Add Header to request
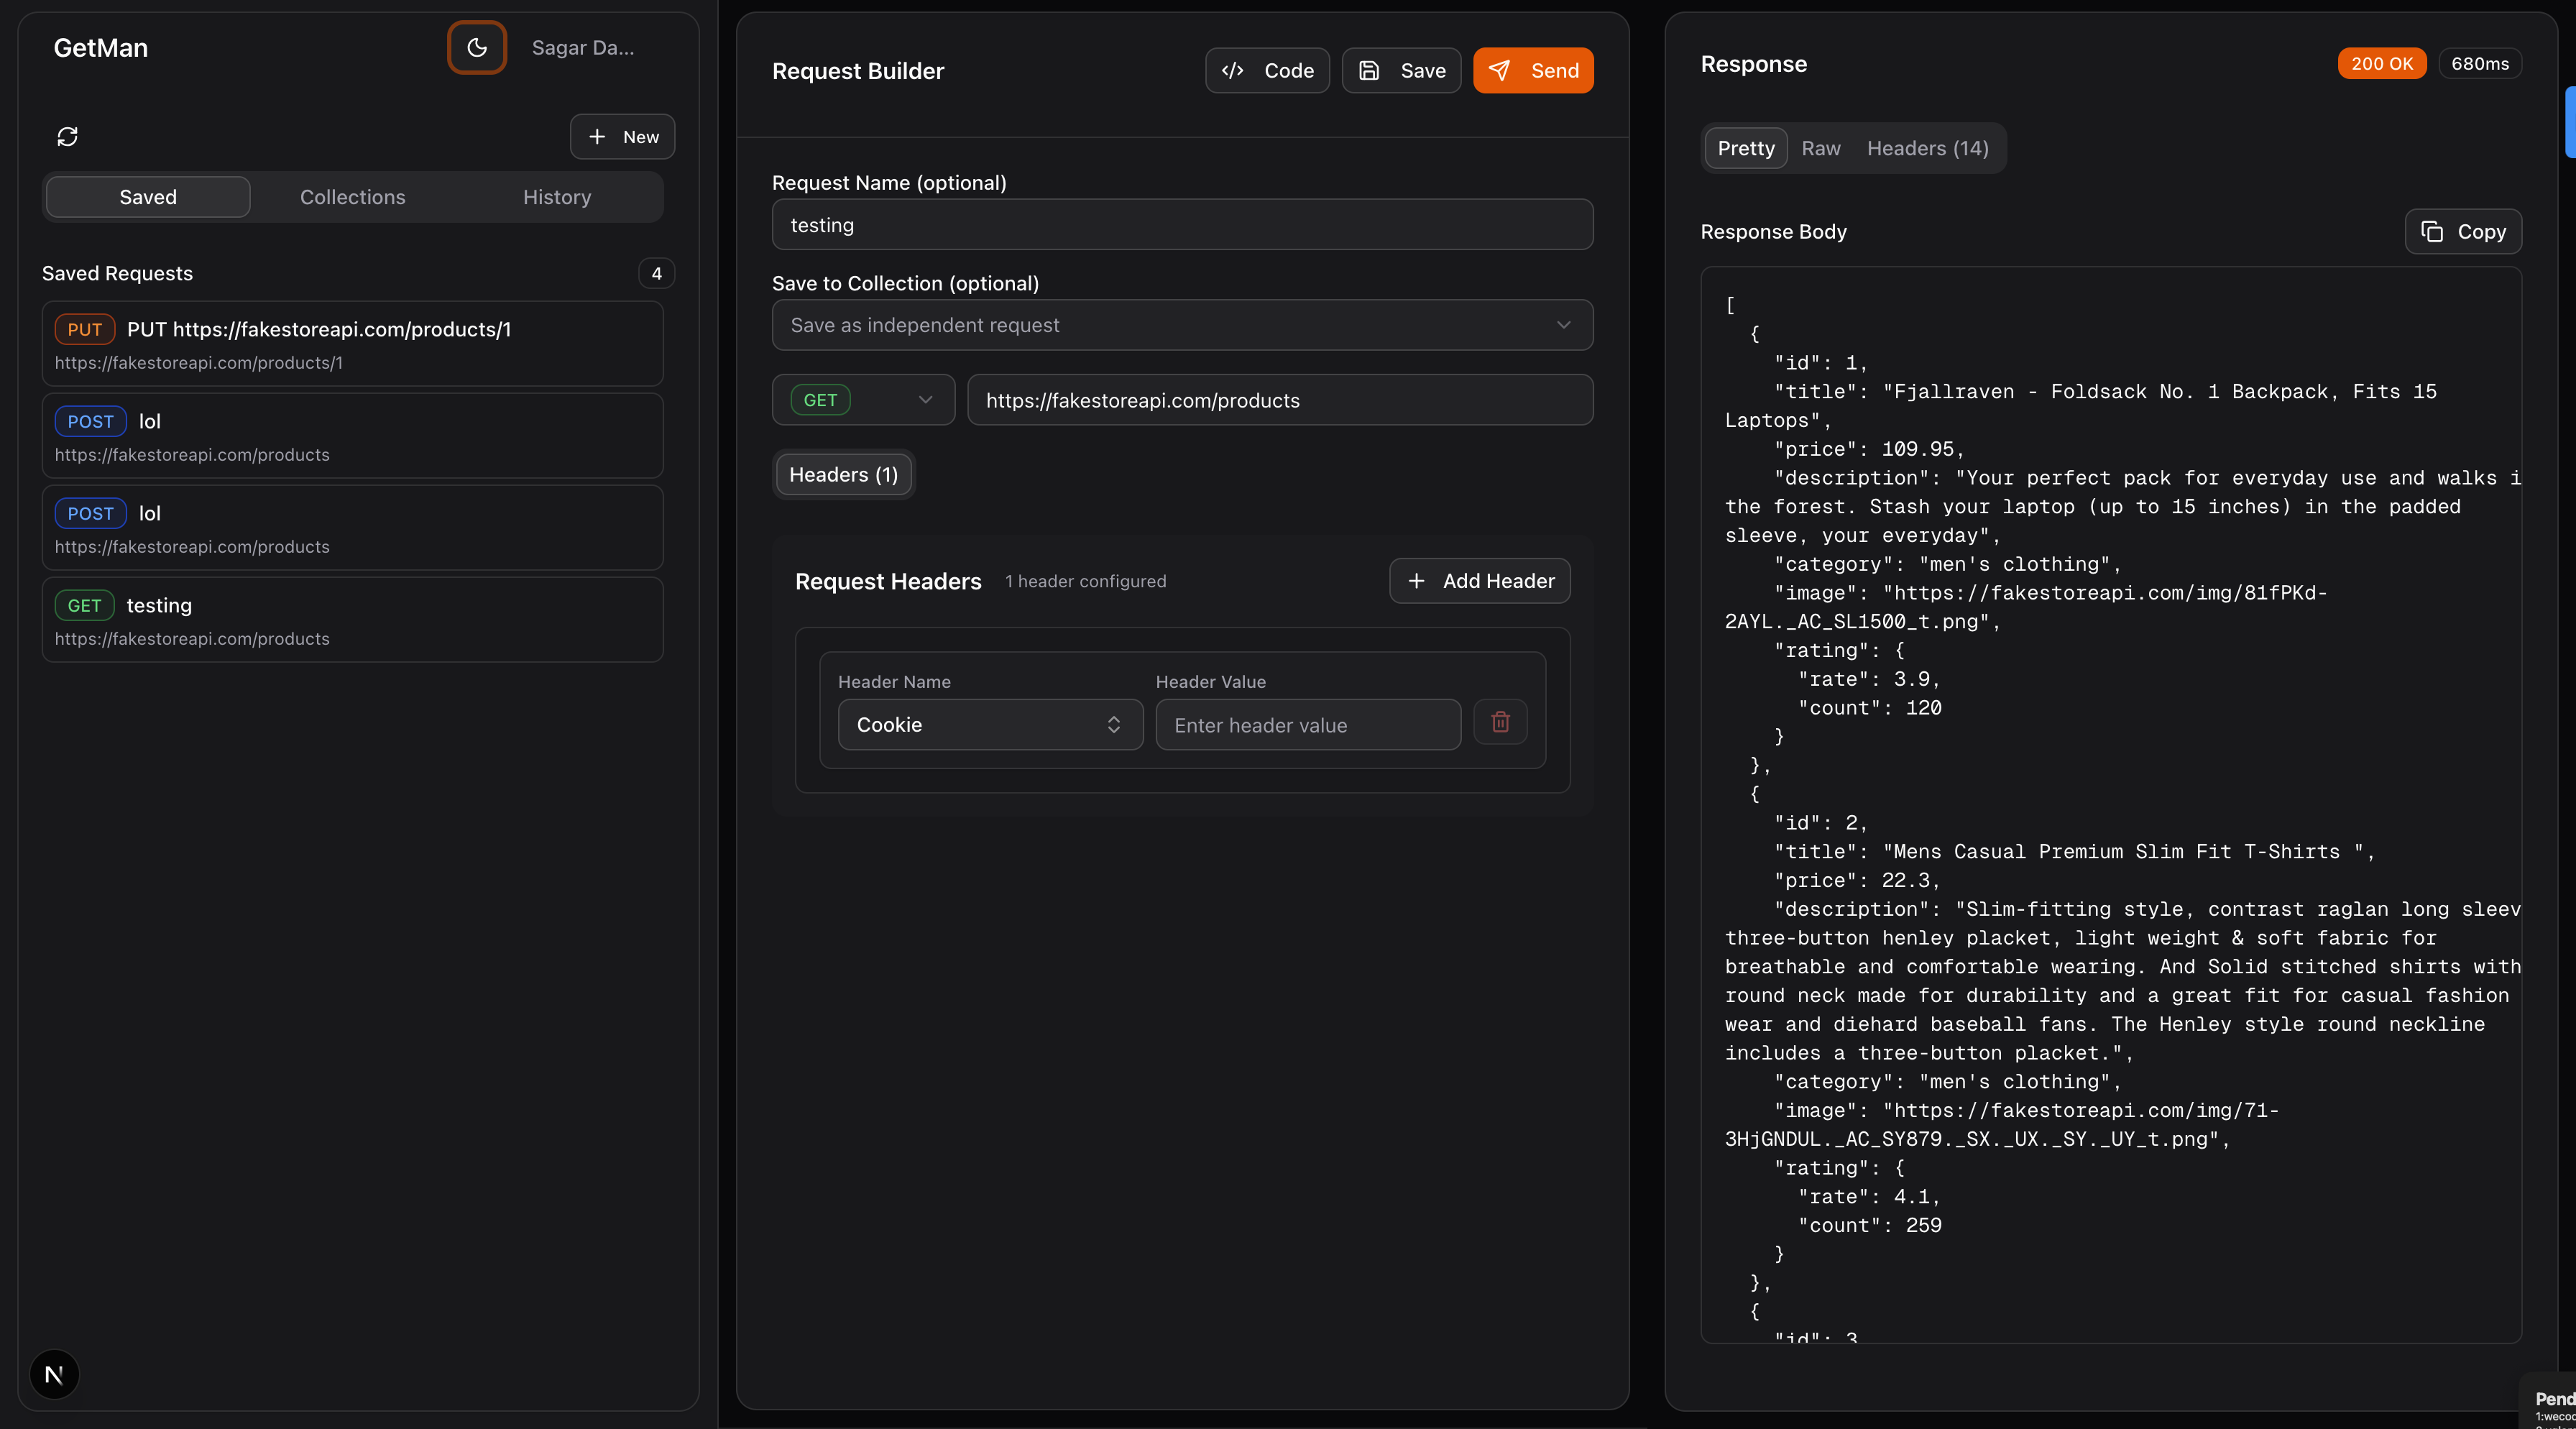 1480,581
